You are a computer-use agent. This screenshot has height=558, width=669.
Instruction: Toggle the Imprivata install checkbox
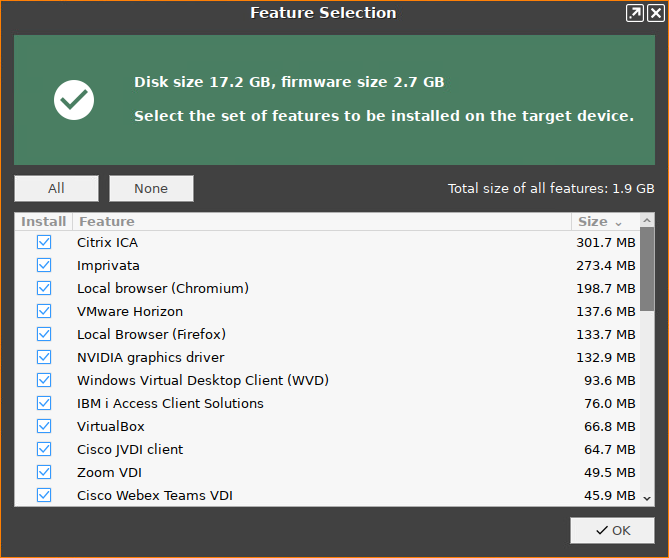click(x=44, y=265)
